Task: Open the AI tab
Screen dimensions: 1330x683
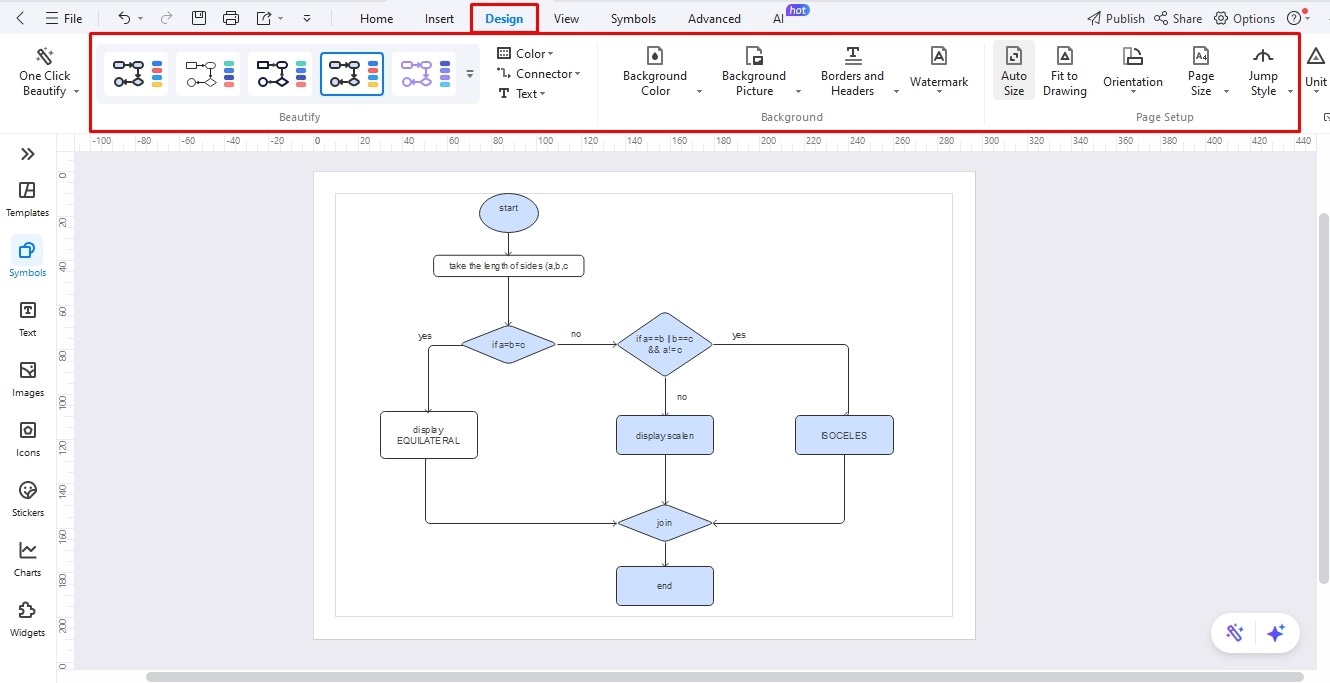Action: tap(778, 18)
